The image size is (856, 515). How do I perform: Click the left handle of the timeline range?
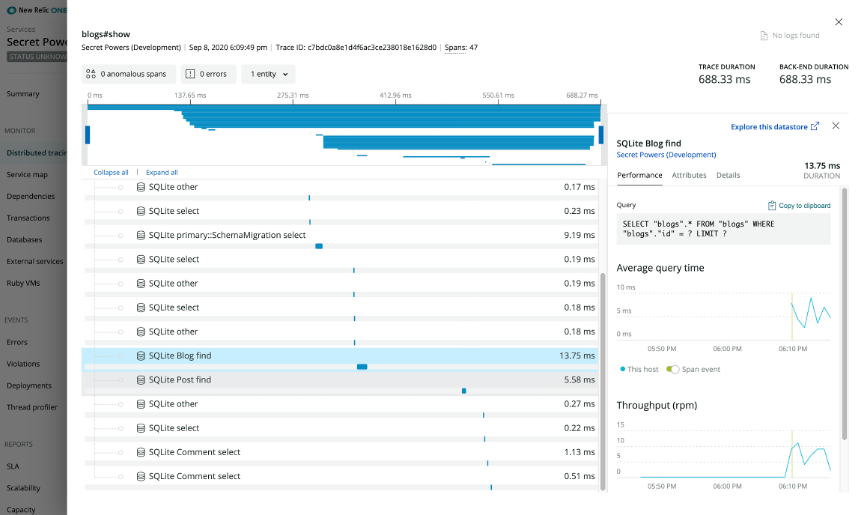(x=87, y=134)
